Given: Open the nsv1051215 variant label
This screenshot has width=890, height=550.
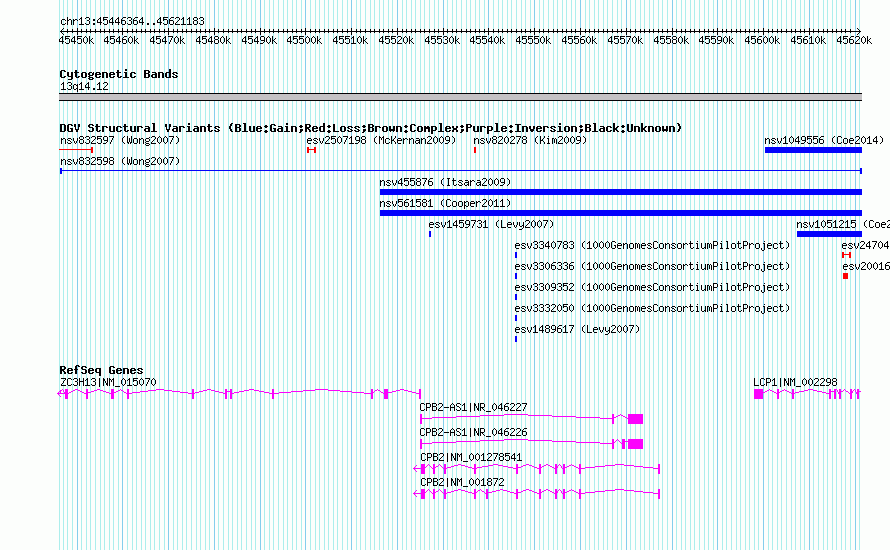Looking at the screenshot, I should [843, 224].
